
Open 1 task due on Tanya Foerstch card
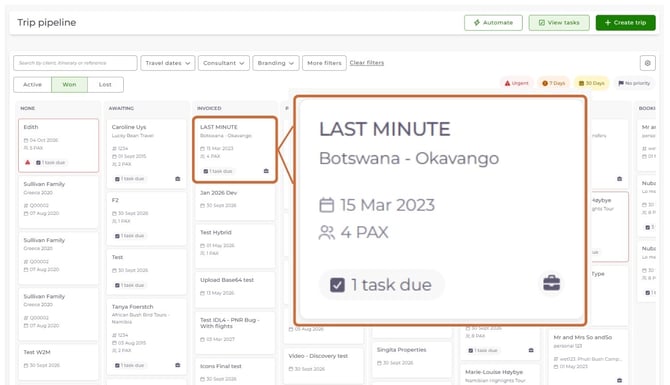[x=129, y=365]
